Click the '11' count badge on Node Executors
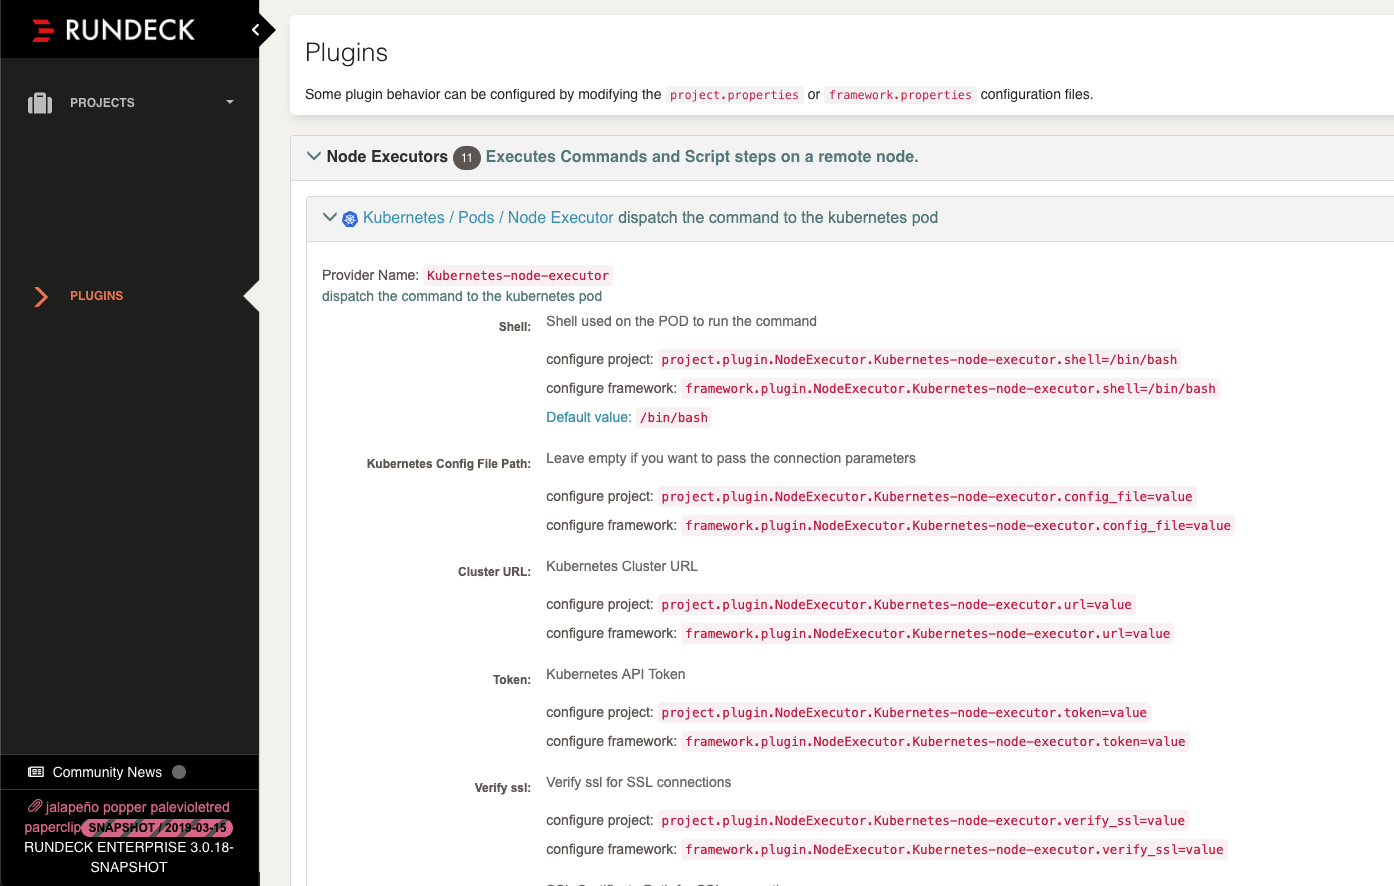Image resolution: width=1394 pixels, height=886 pixels. pyautogui.click(x=466, y=157)
